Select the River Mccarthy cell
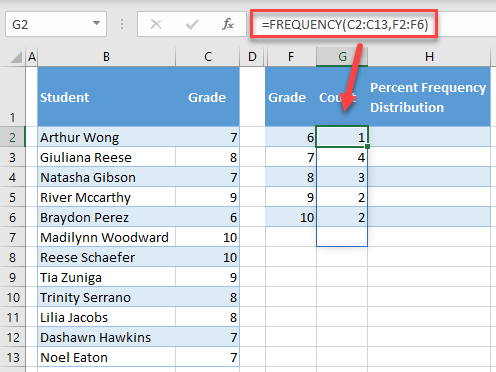Screen dimensions: 496x372 pyautogui.click(x=106, y=197)
